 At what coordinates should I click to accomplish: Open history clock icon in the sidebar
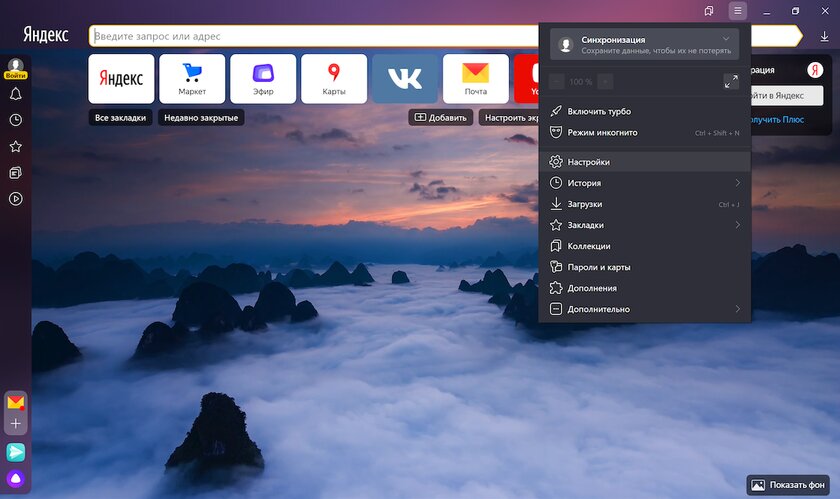click(x=16, y=120)
